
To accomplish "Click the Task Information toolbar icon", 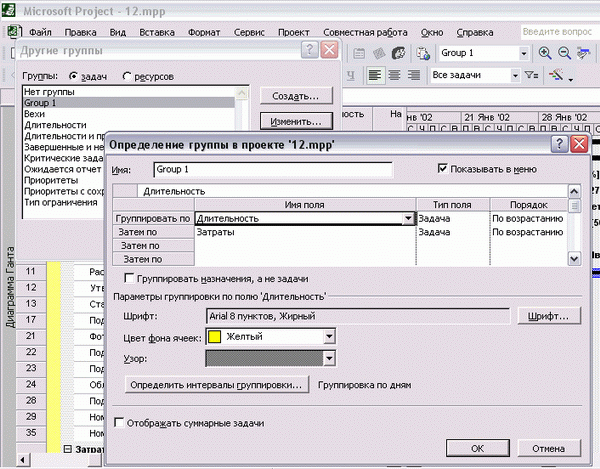I will pyautogui.click(x=359, y=53).
